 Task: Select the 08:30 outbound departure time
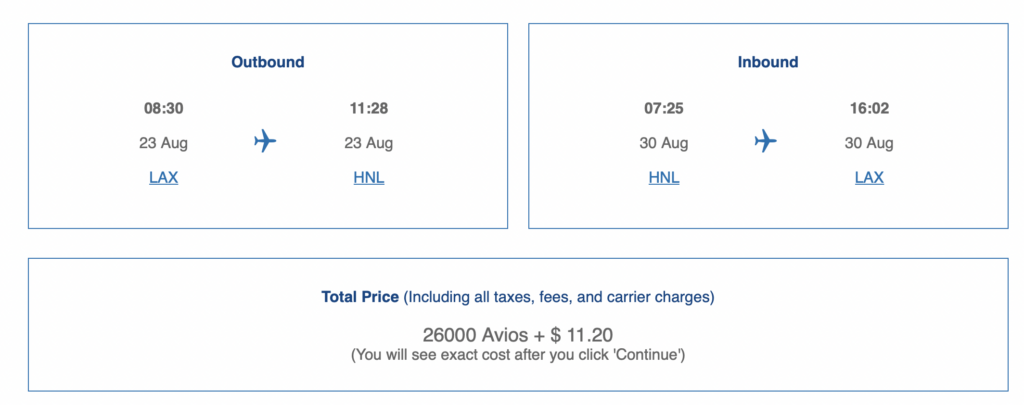pos(163,108)
